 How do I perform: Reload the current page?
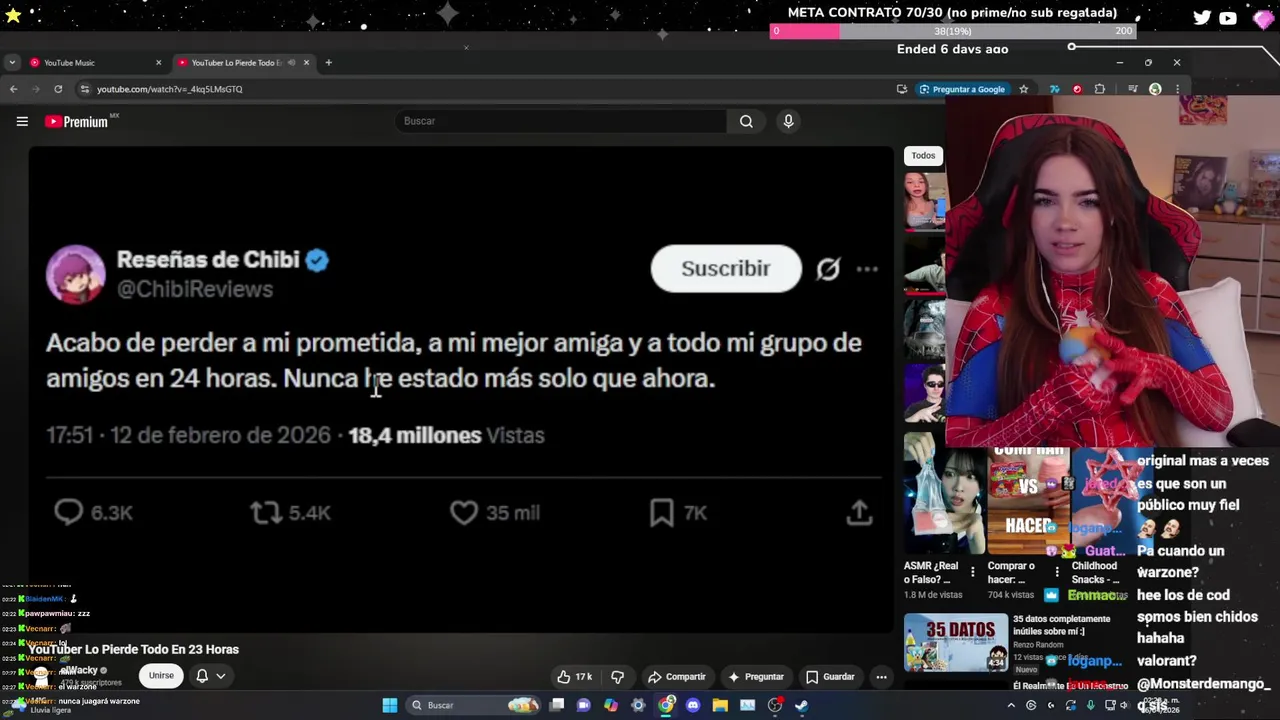58,89
